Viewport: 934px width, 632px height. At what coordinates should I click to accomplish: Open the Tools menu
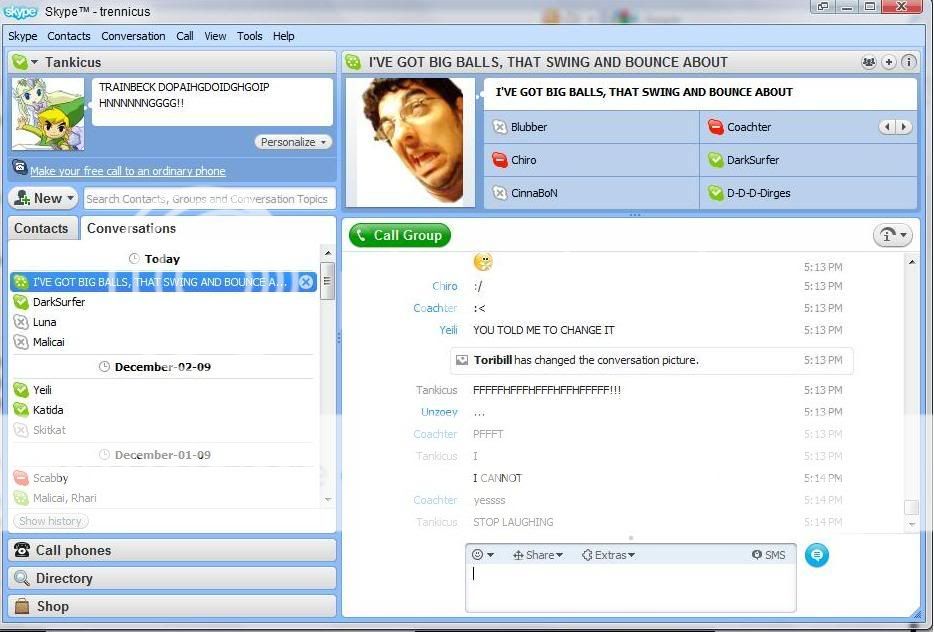click(249, 36)
